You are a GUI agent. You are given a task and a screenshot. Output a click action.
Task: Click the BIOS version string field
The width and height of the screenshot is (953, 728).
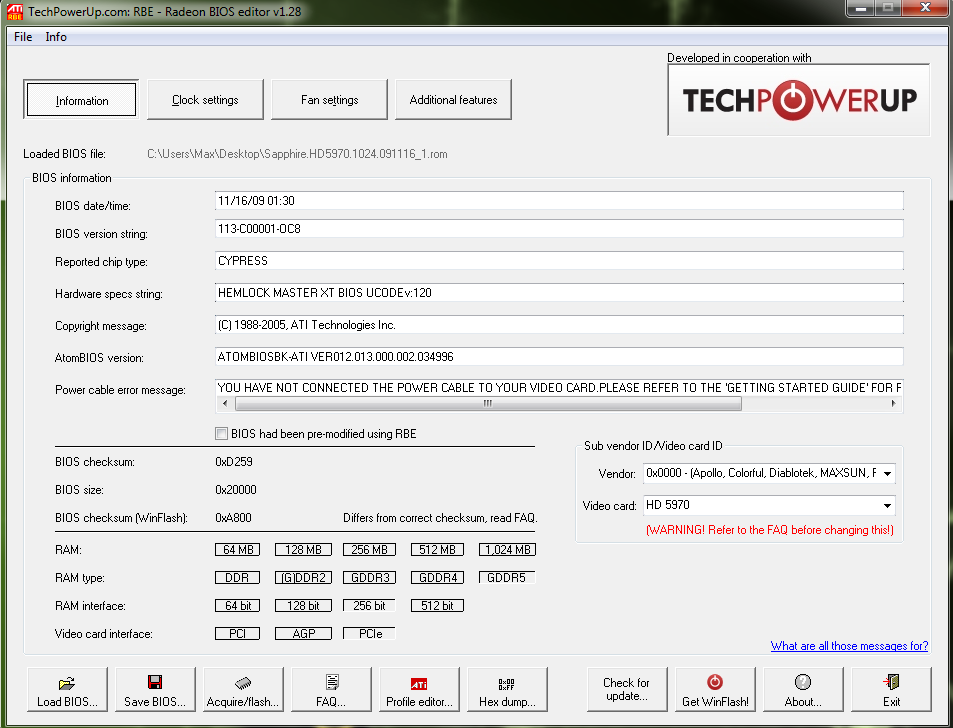pyautogui.click(x=559, y=229)
